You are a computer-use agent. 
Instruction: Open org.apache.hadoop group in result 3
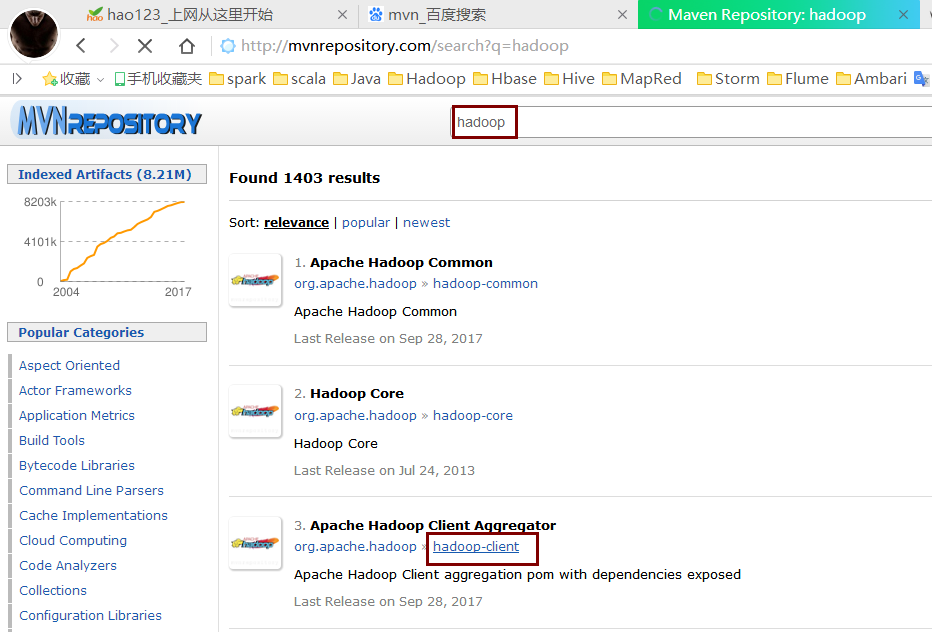coord(355,546)
